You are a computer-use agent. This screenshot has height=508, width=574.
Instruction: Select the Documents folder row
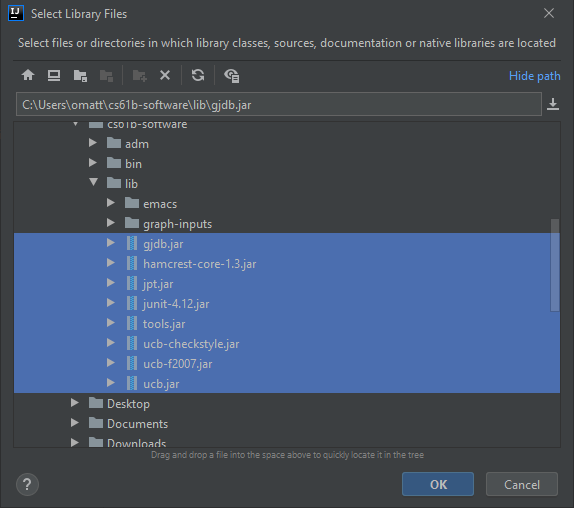pos(287,423)
